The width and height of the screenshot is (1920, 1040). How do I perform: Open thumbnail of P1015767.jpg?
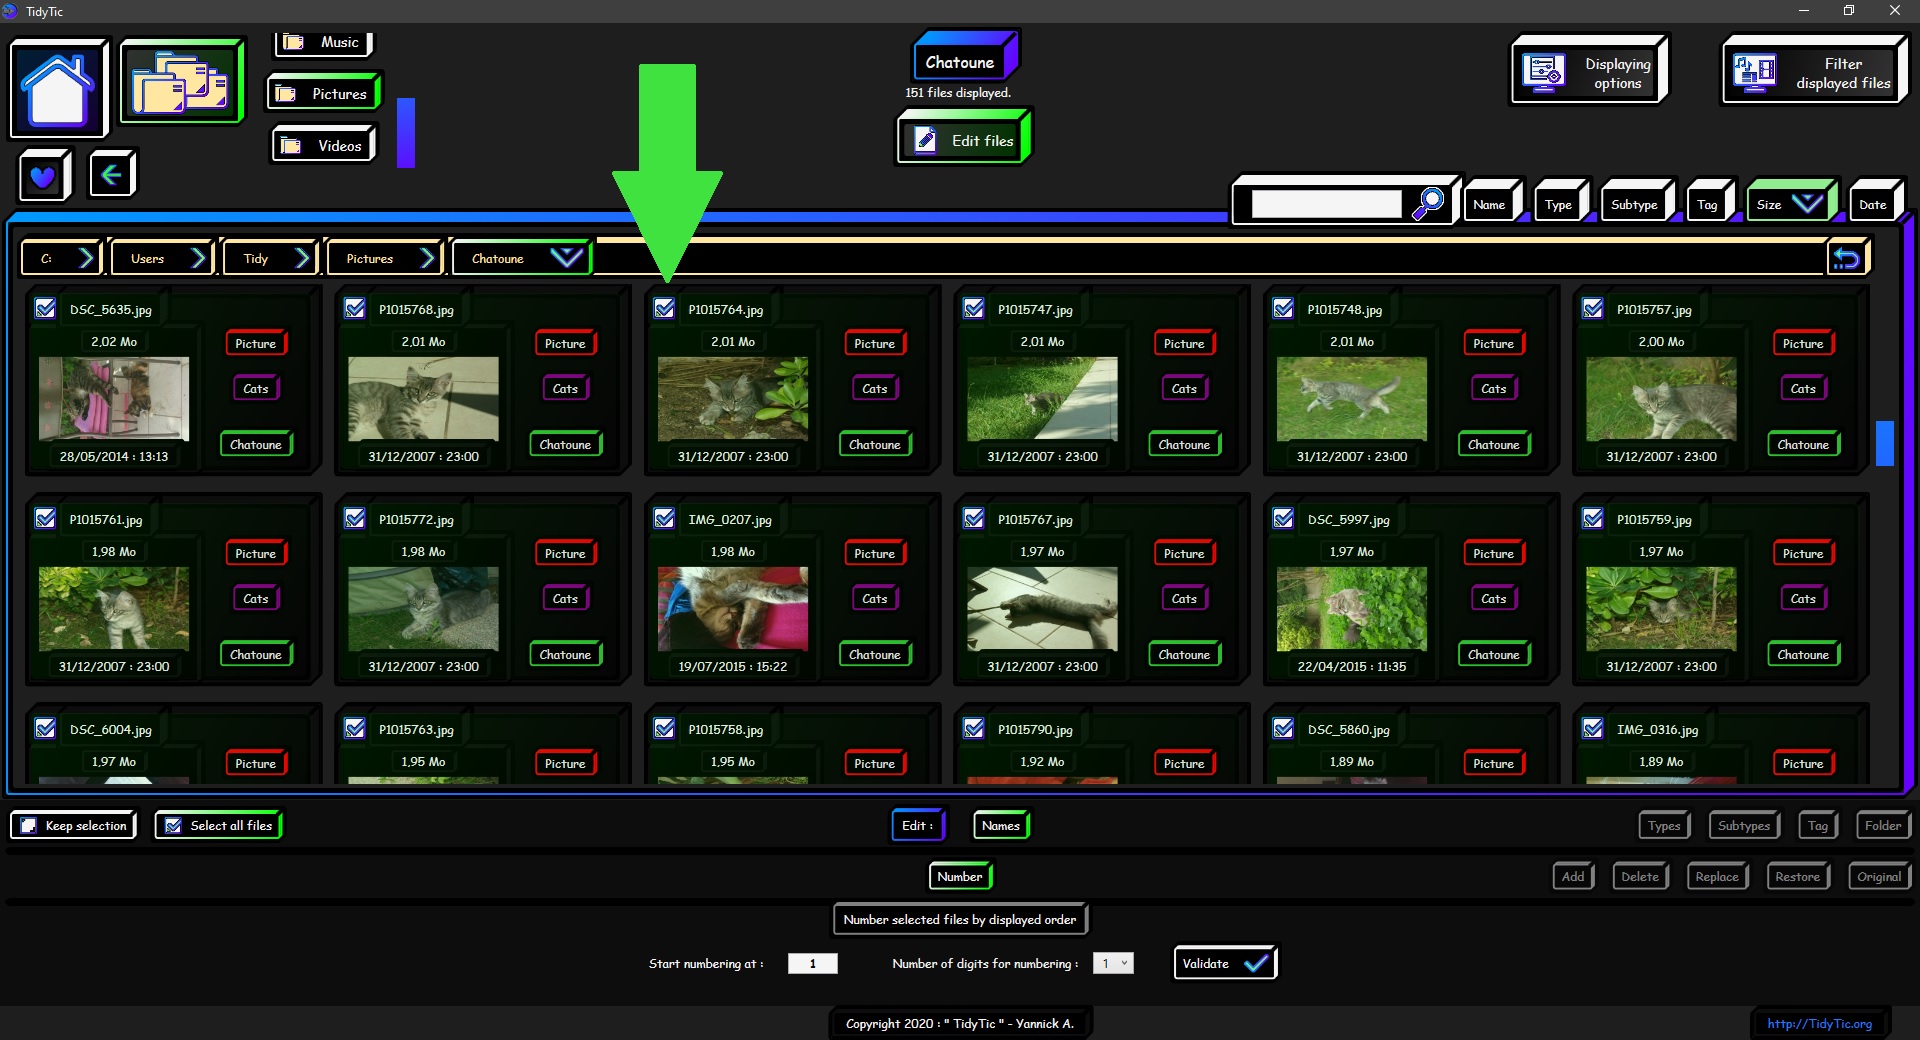point(1042,609)
